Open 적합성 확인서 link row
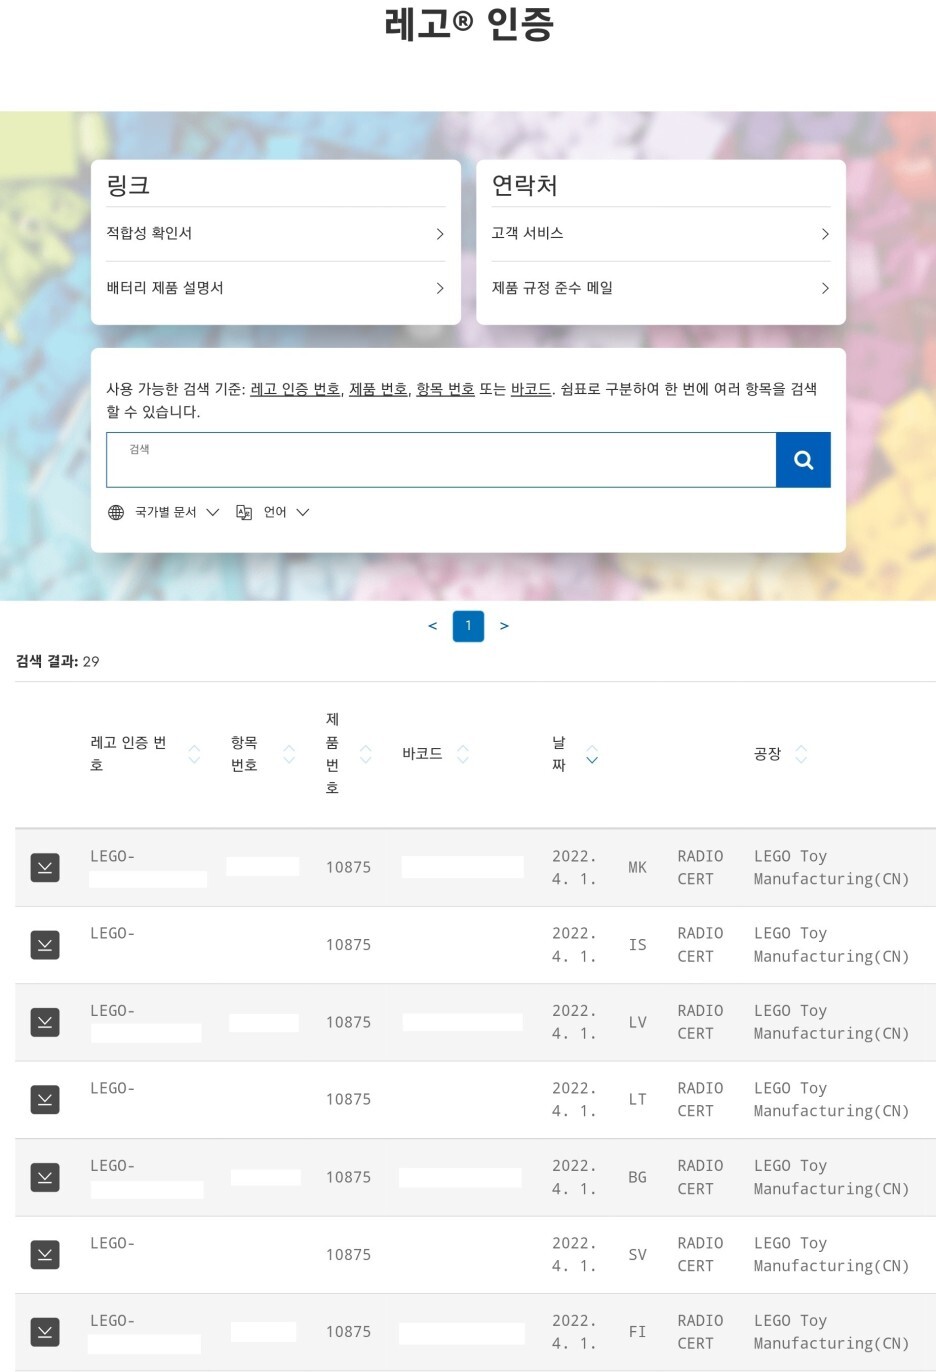Image resolution: width=936 pixels, height=1372 pixels. click(x=275, y=234)
